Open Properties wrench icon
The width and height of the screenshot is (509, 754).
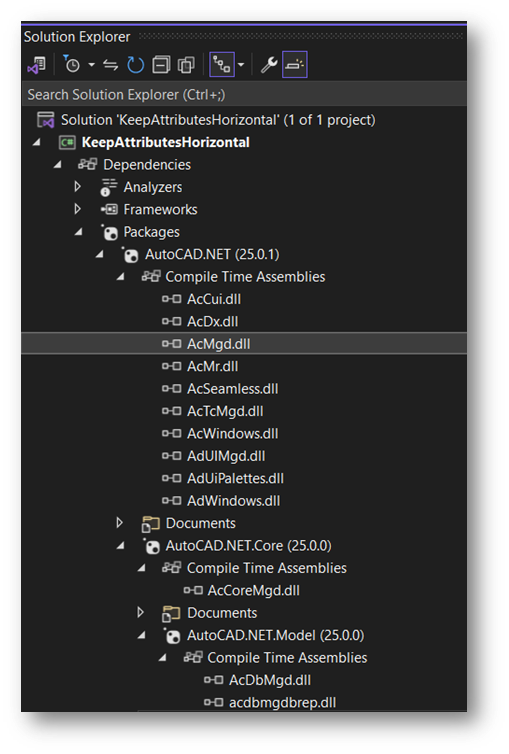point(269,64)
